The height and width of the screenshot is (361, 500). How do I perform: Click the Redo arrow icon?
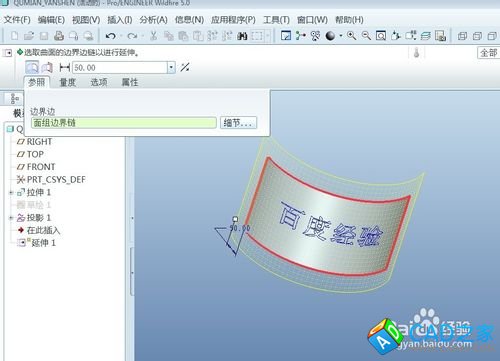[x=132, y=36]
